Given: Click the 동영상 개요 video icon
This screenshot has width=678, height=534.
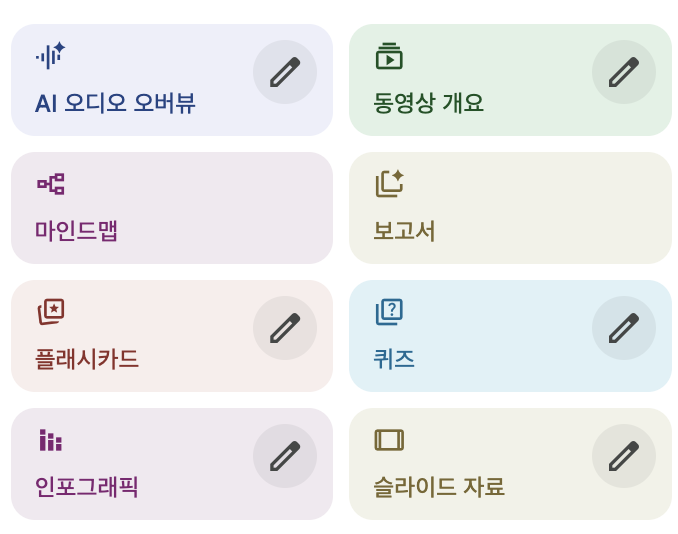Looking at the screenshot, I should click(389, 56).
